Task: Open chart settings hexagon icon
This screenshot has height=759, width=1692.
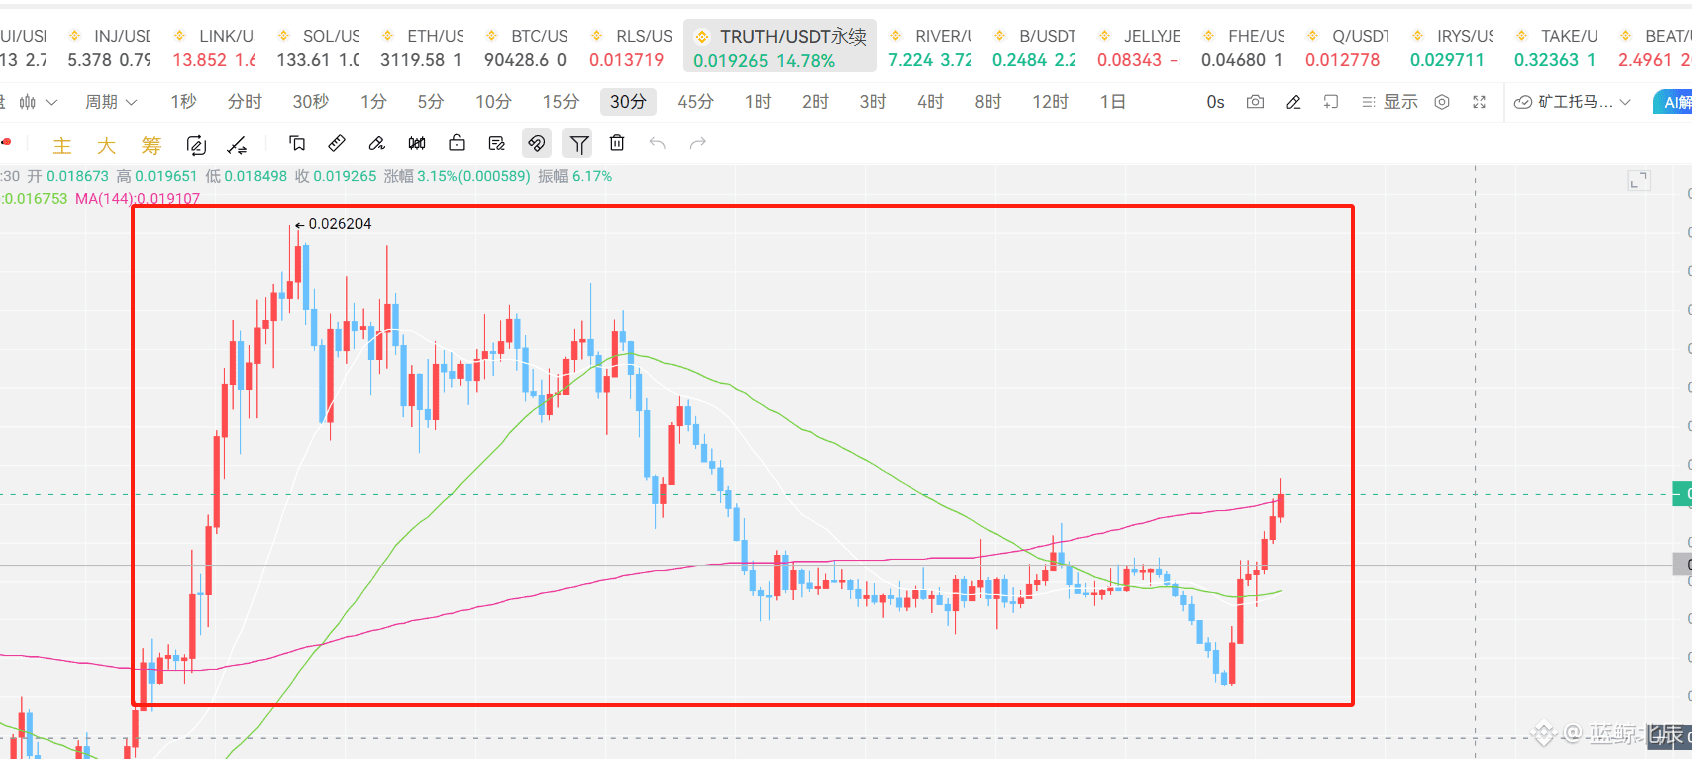Action: point(1442,102)
